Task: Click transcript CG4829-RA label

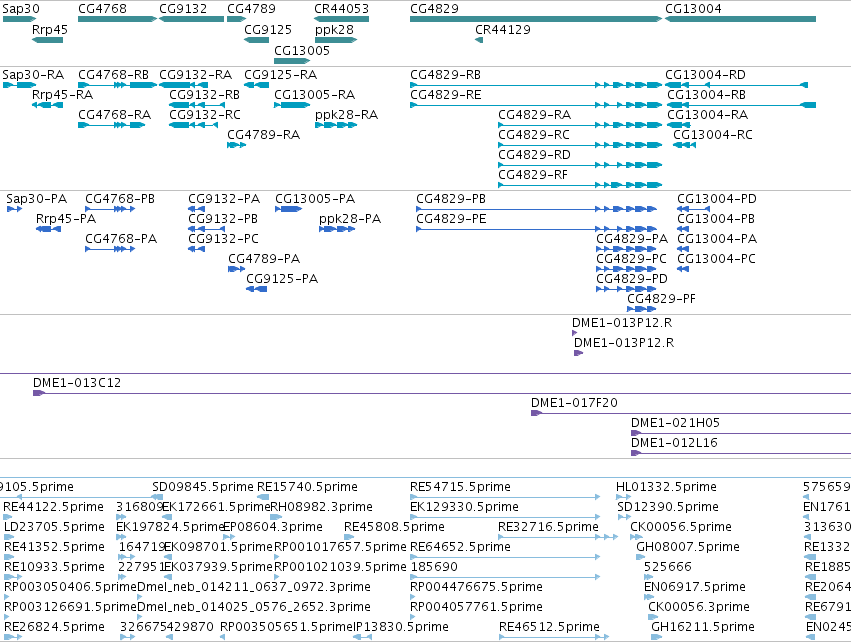Action: [535, 115]
